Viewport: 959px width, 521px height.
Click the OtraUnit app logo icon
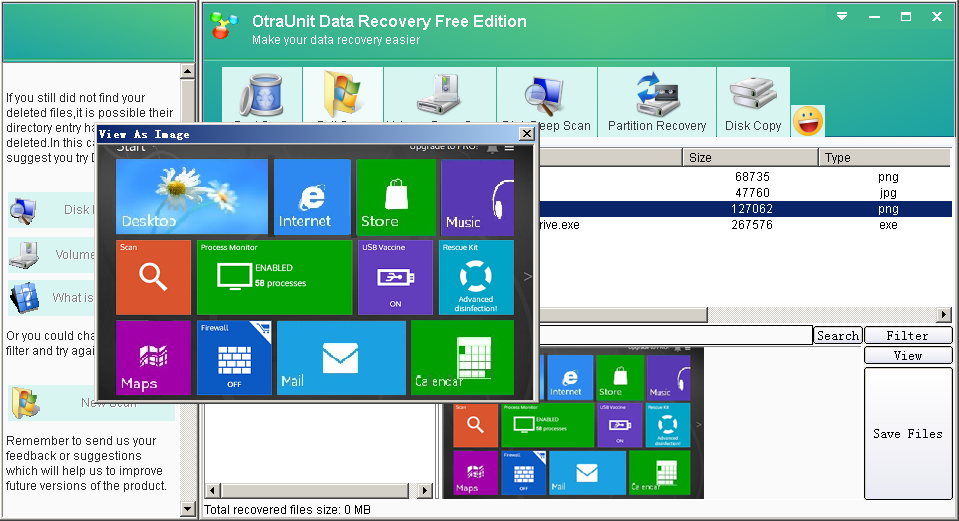223,25
